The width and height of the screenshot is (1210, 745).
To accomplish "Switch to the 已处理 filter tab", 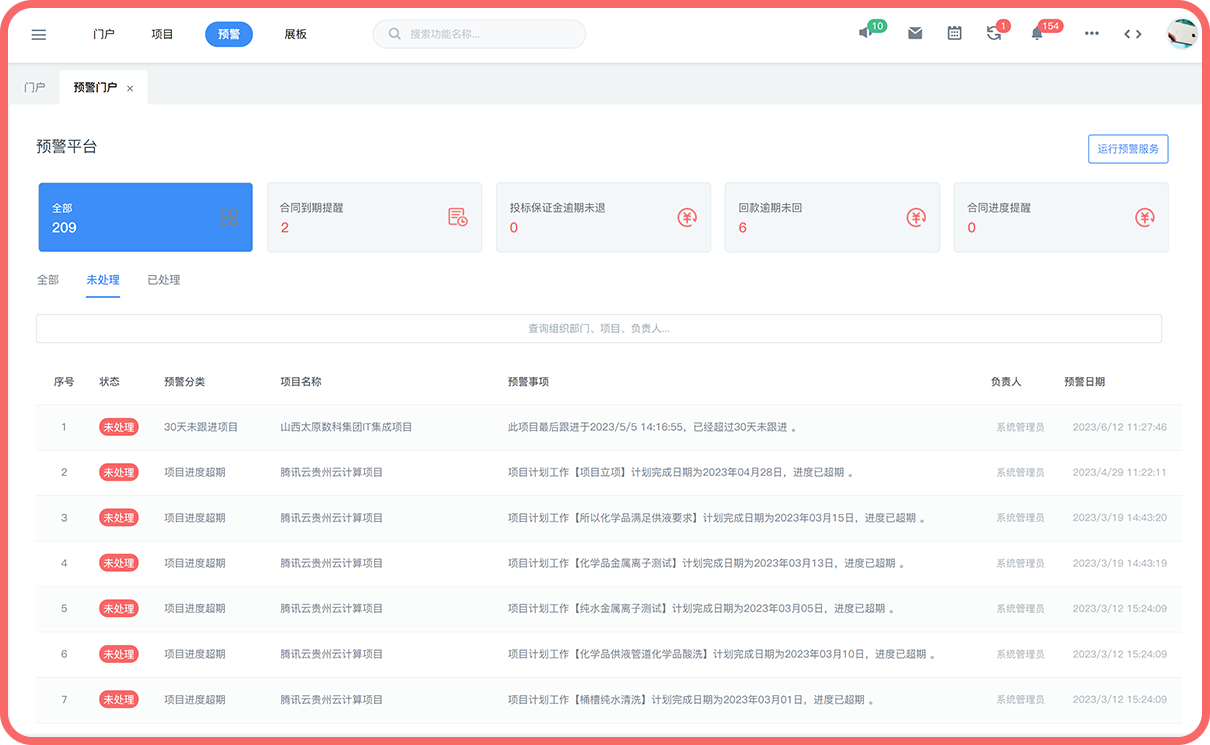I will point(163,280).
